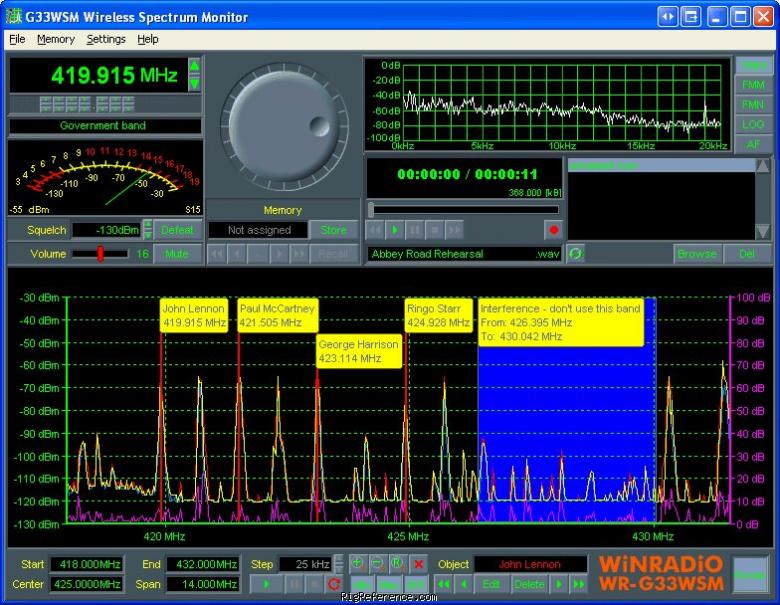Go to the next memory channel
Image resolution: width=780 pixels, height=605 pixels.
click(x=279, y=254)
